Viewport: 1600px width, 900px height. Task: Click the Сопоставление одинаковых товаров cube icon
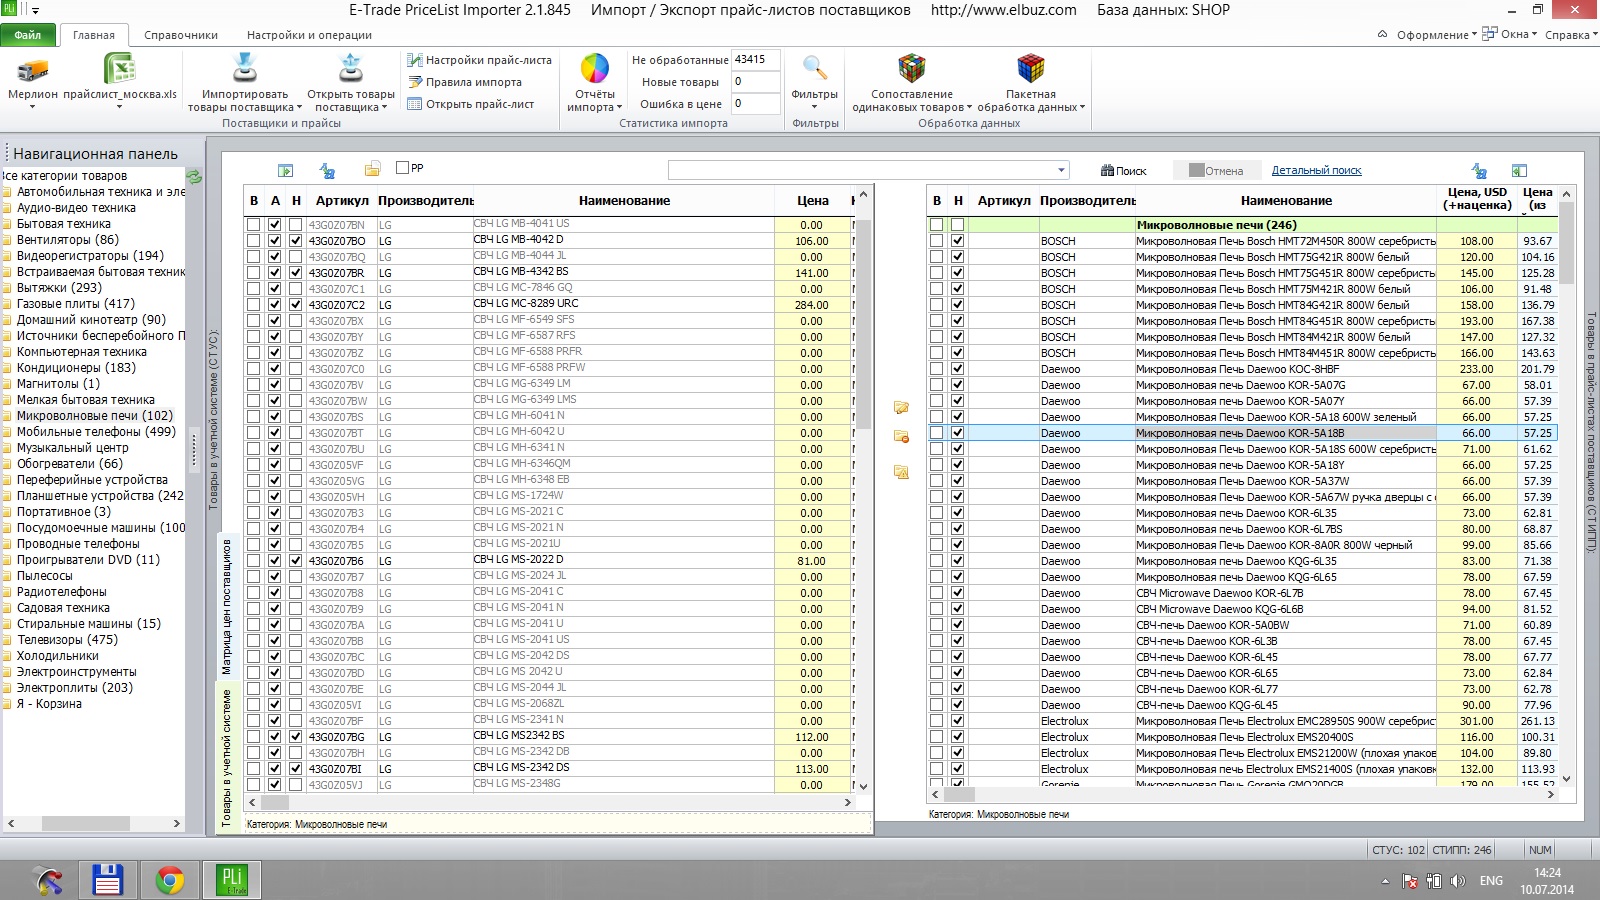coord(912,68)
